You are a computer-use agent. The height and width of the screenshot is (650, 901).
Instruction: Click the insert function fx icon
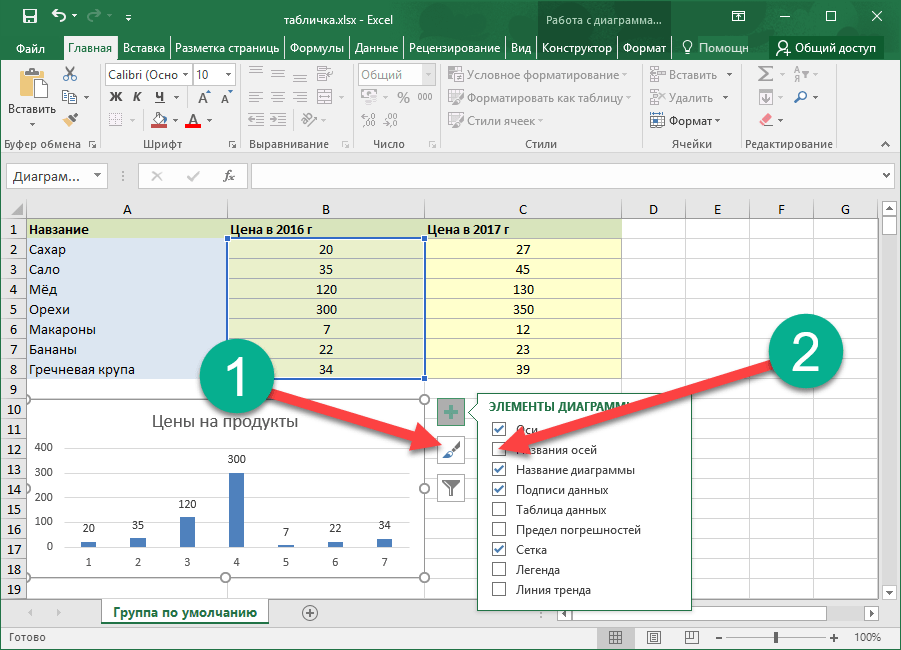point(229,176)
